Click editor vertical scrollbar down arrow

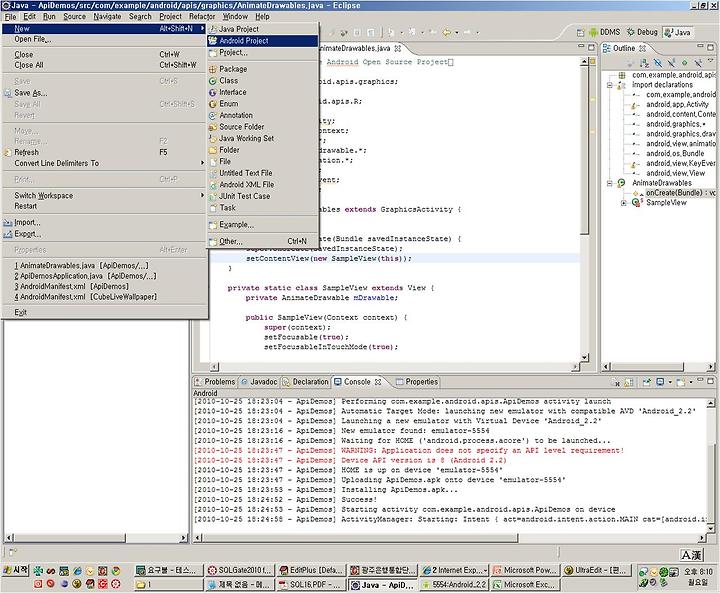(584, 357)
